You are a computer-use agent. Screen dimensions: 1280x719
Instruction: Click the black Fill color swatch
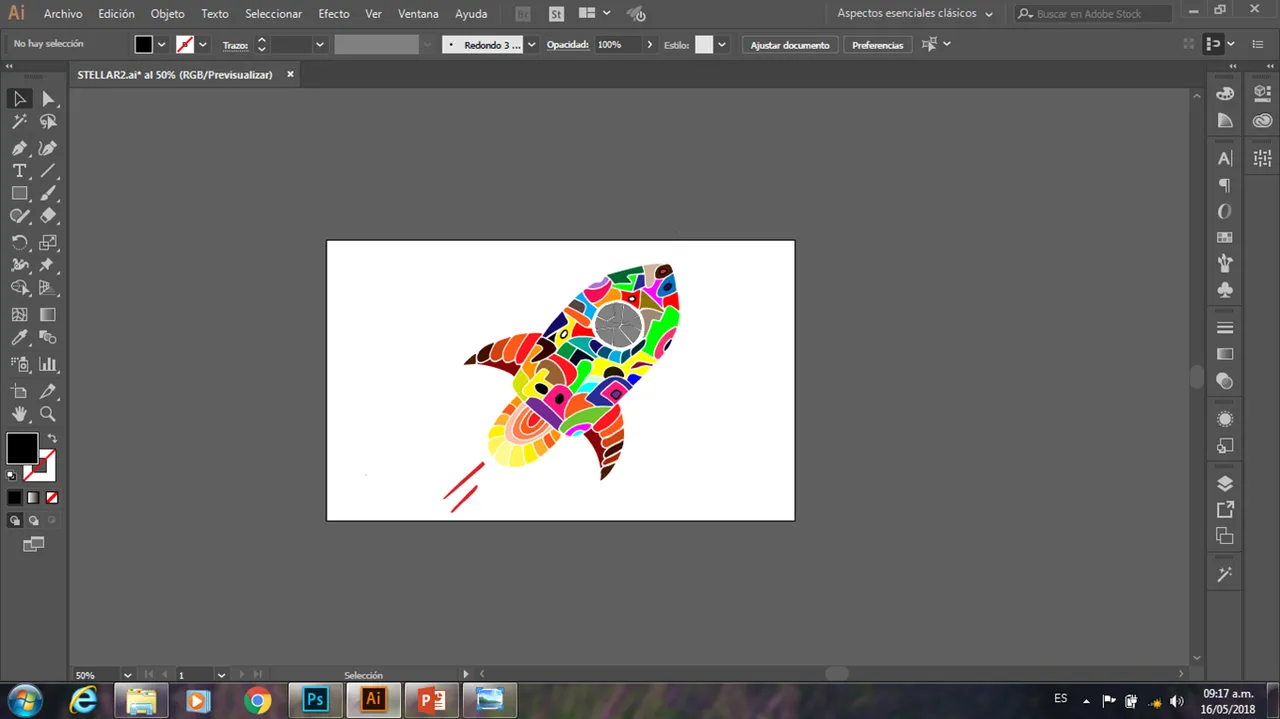[x=21, y=449]
